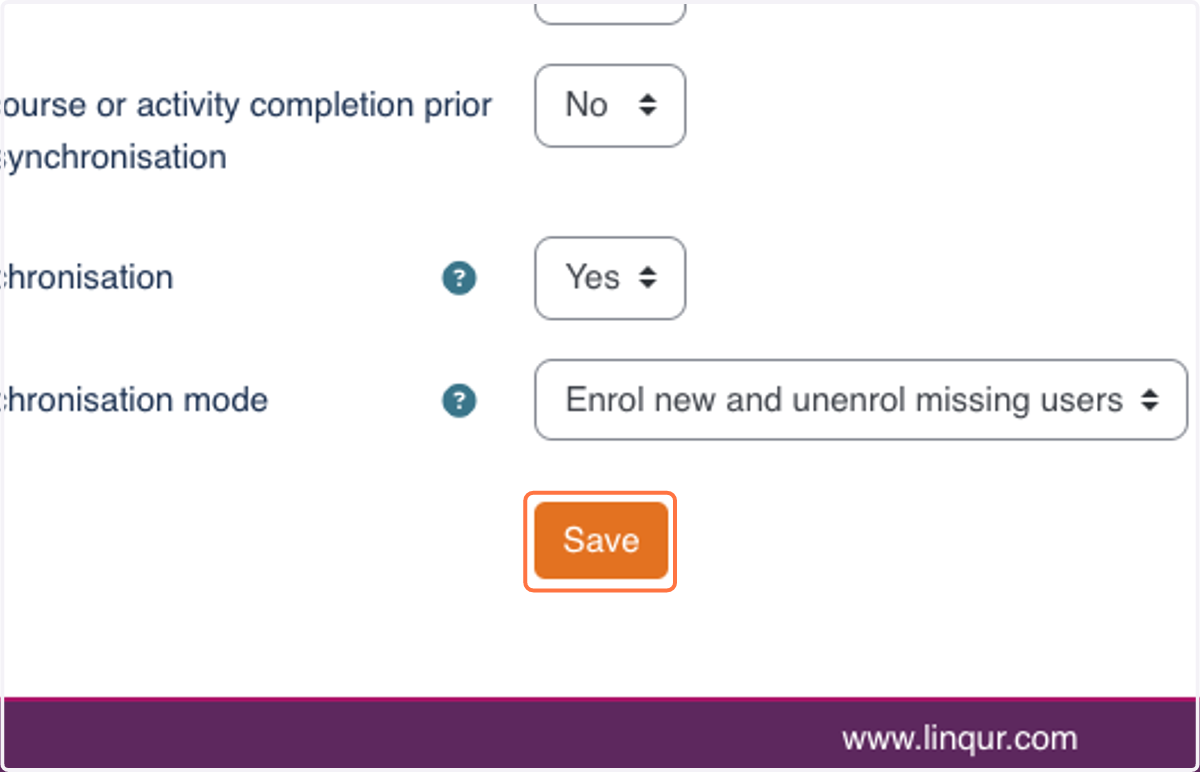This screenshot has height=772, width=1200.
Task: Open the completion prior synchronisation No dropdown
Action: click(x=610, y=105)
